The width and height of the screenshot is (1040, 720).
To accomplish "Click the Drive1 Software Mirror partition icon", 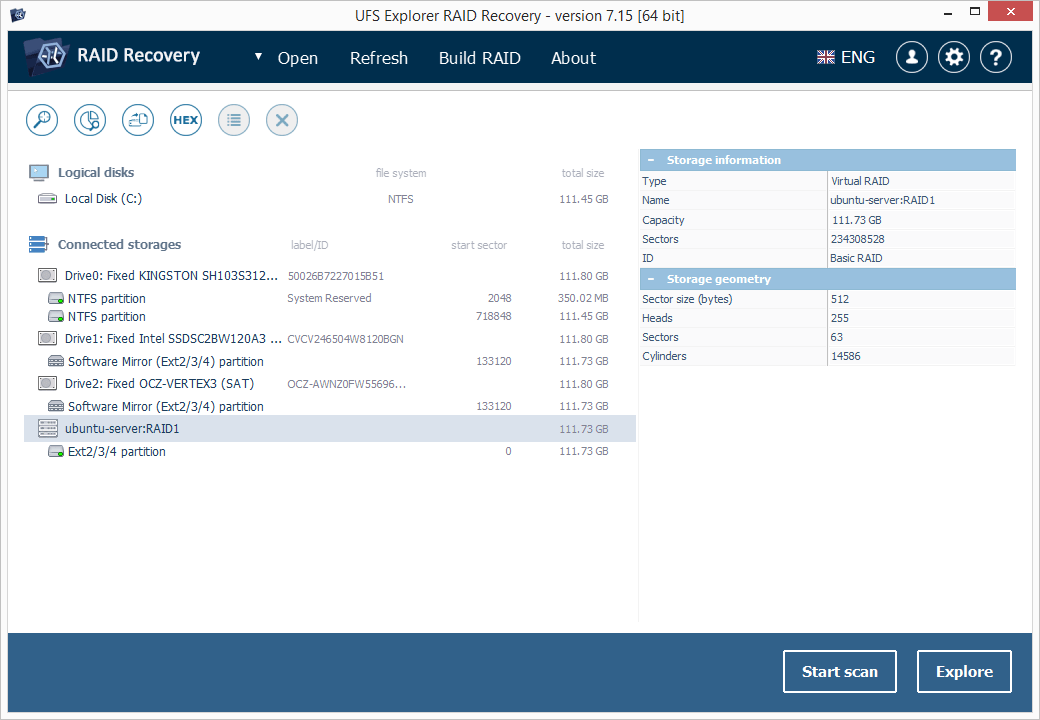I will [56, 361].
